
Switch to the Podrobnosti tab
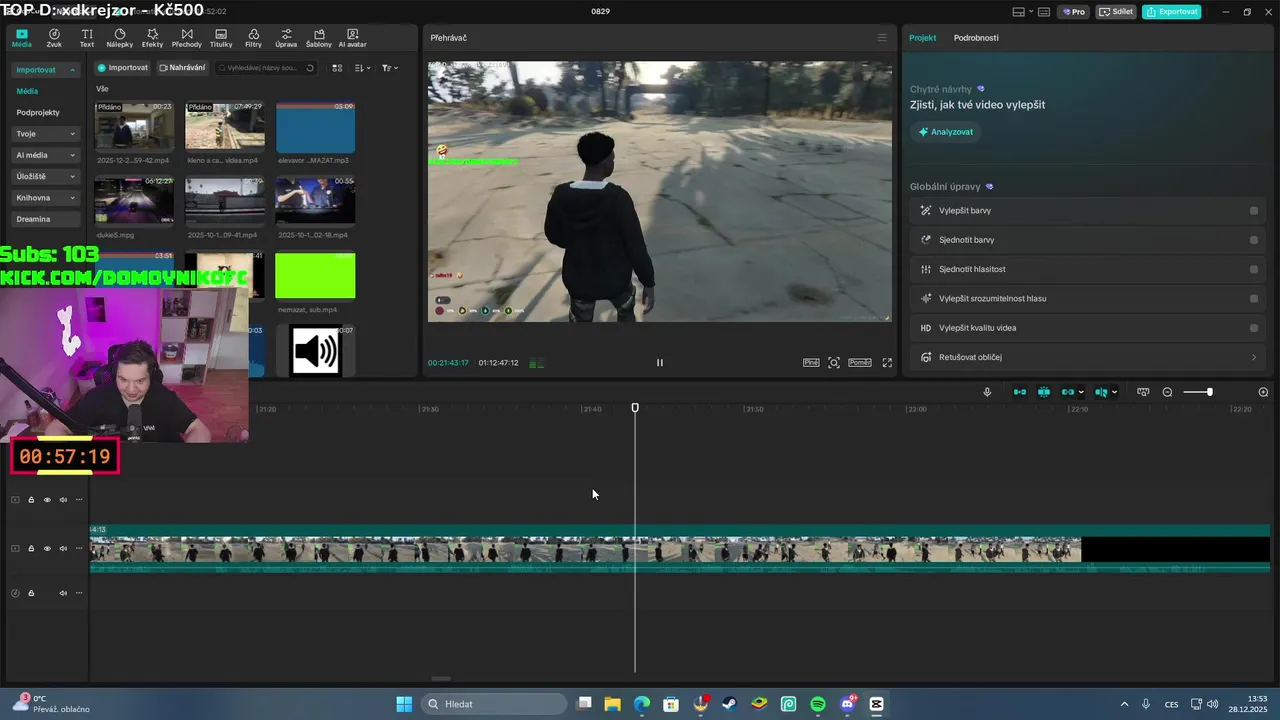pyautogui.click(x=976, y=38)
